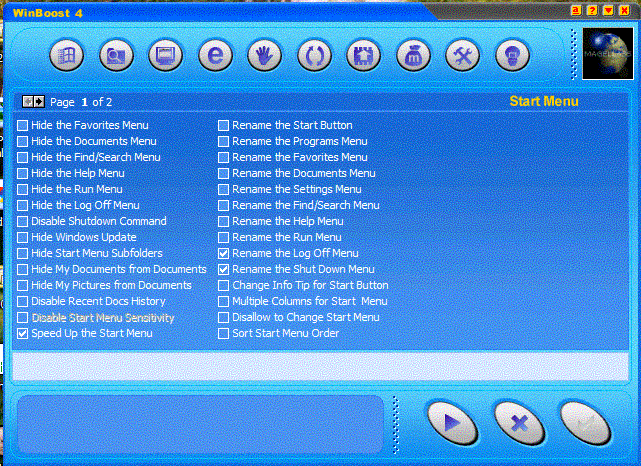Check Hide My Pictures from Documents
641x466 pixels.
[22, 285]
